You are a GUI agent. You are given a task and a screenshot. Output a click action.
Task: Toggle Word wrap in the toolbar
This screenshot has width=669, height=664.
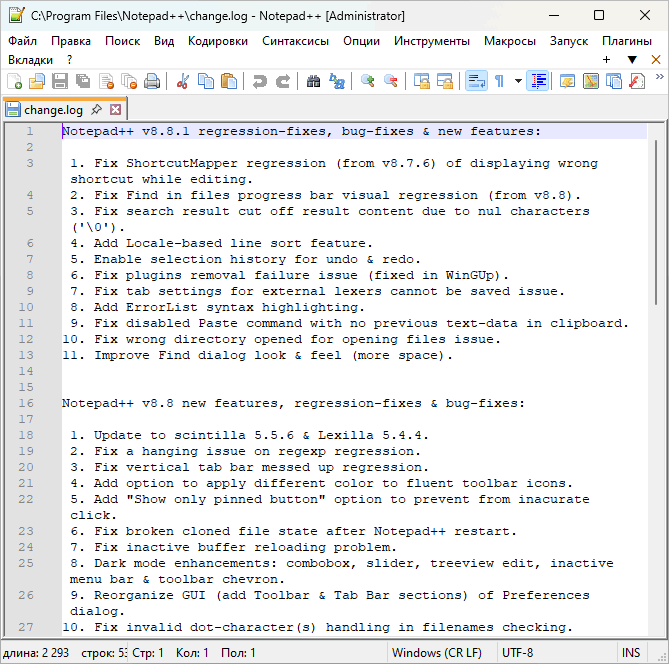point(475,82)
